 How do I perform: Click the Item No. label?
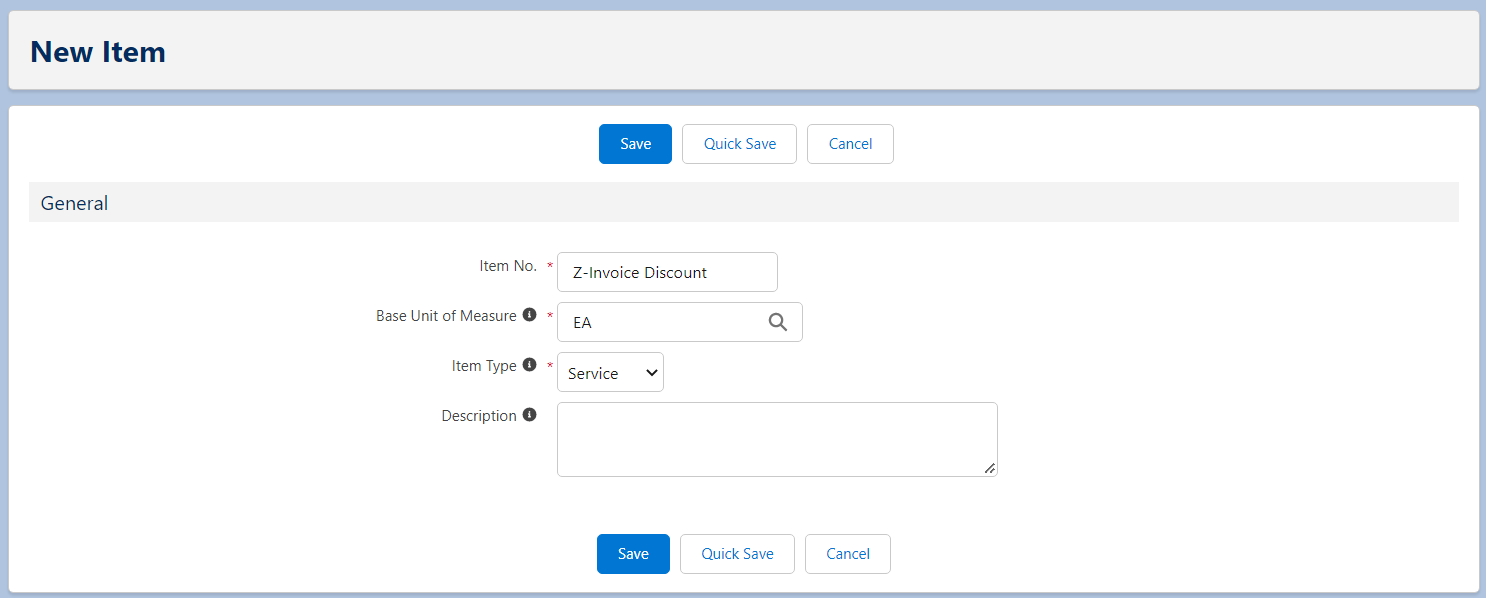[x=508, y=266]
